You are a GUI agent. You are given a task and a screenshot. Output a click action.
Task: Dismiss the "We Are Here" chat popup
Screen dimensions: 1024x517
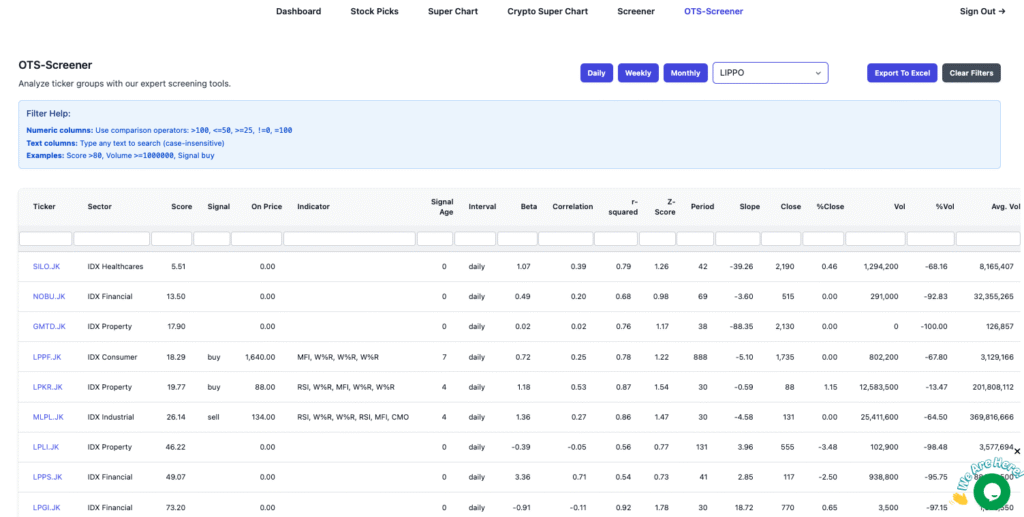click(1017, 451)
